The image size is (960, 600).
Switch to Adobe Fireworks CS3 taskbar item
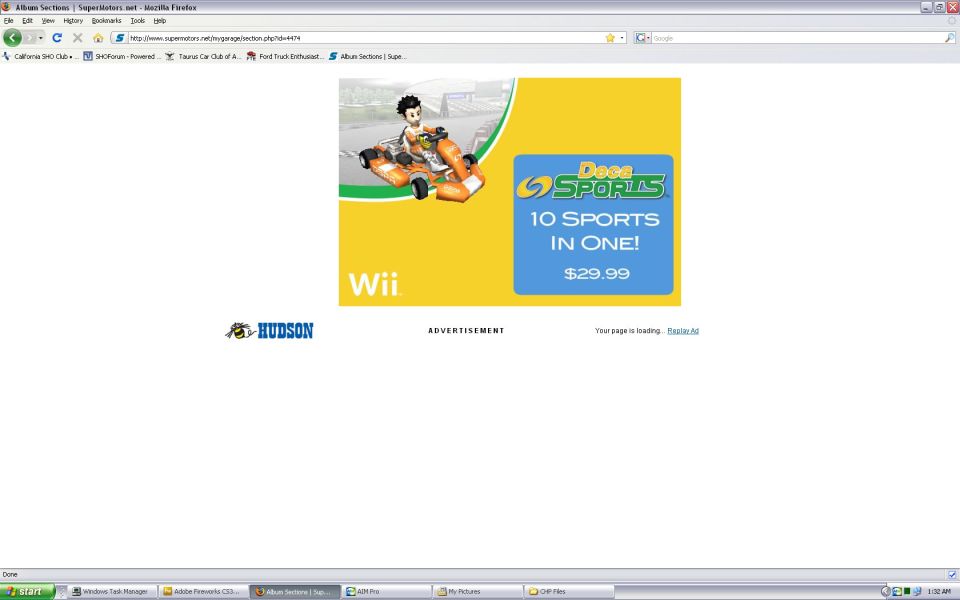click(203, 591)
